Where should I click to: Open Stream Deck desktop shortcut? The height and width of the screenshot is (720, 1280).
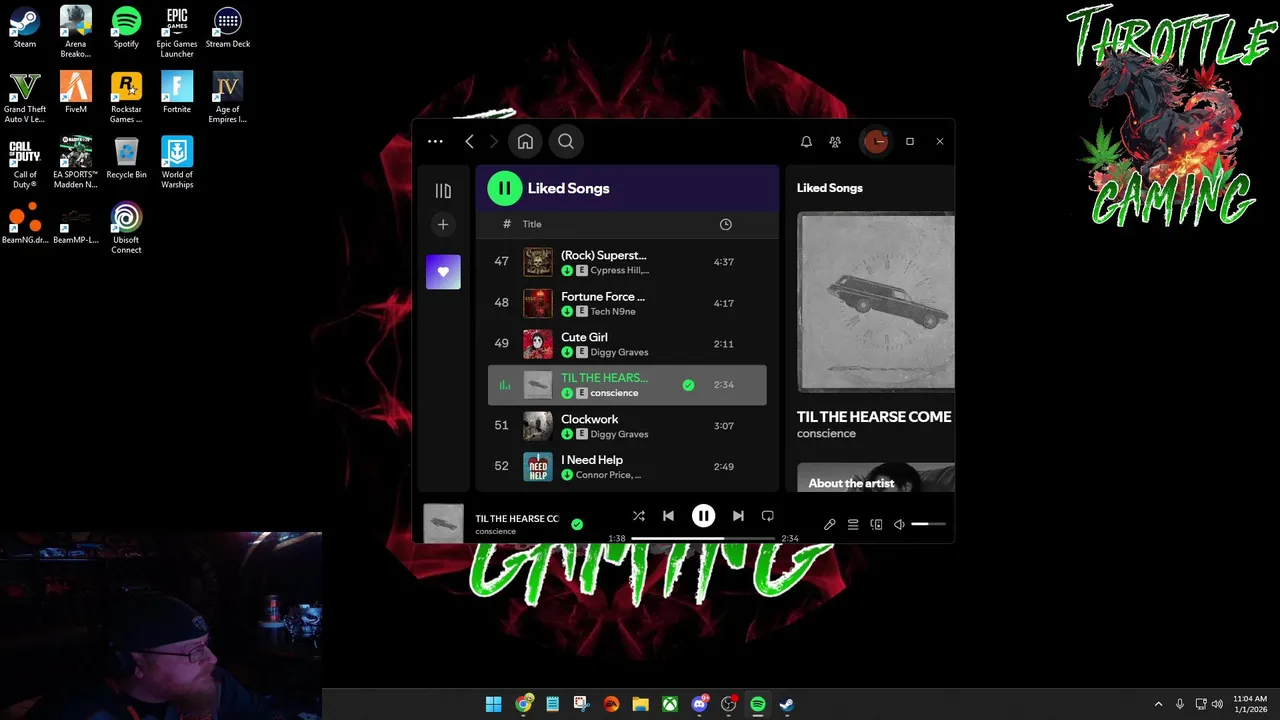[228, 27]
